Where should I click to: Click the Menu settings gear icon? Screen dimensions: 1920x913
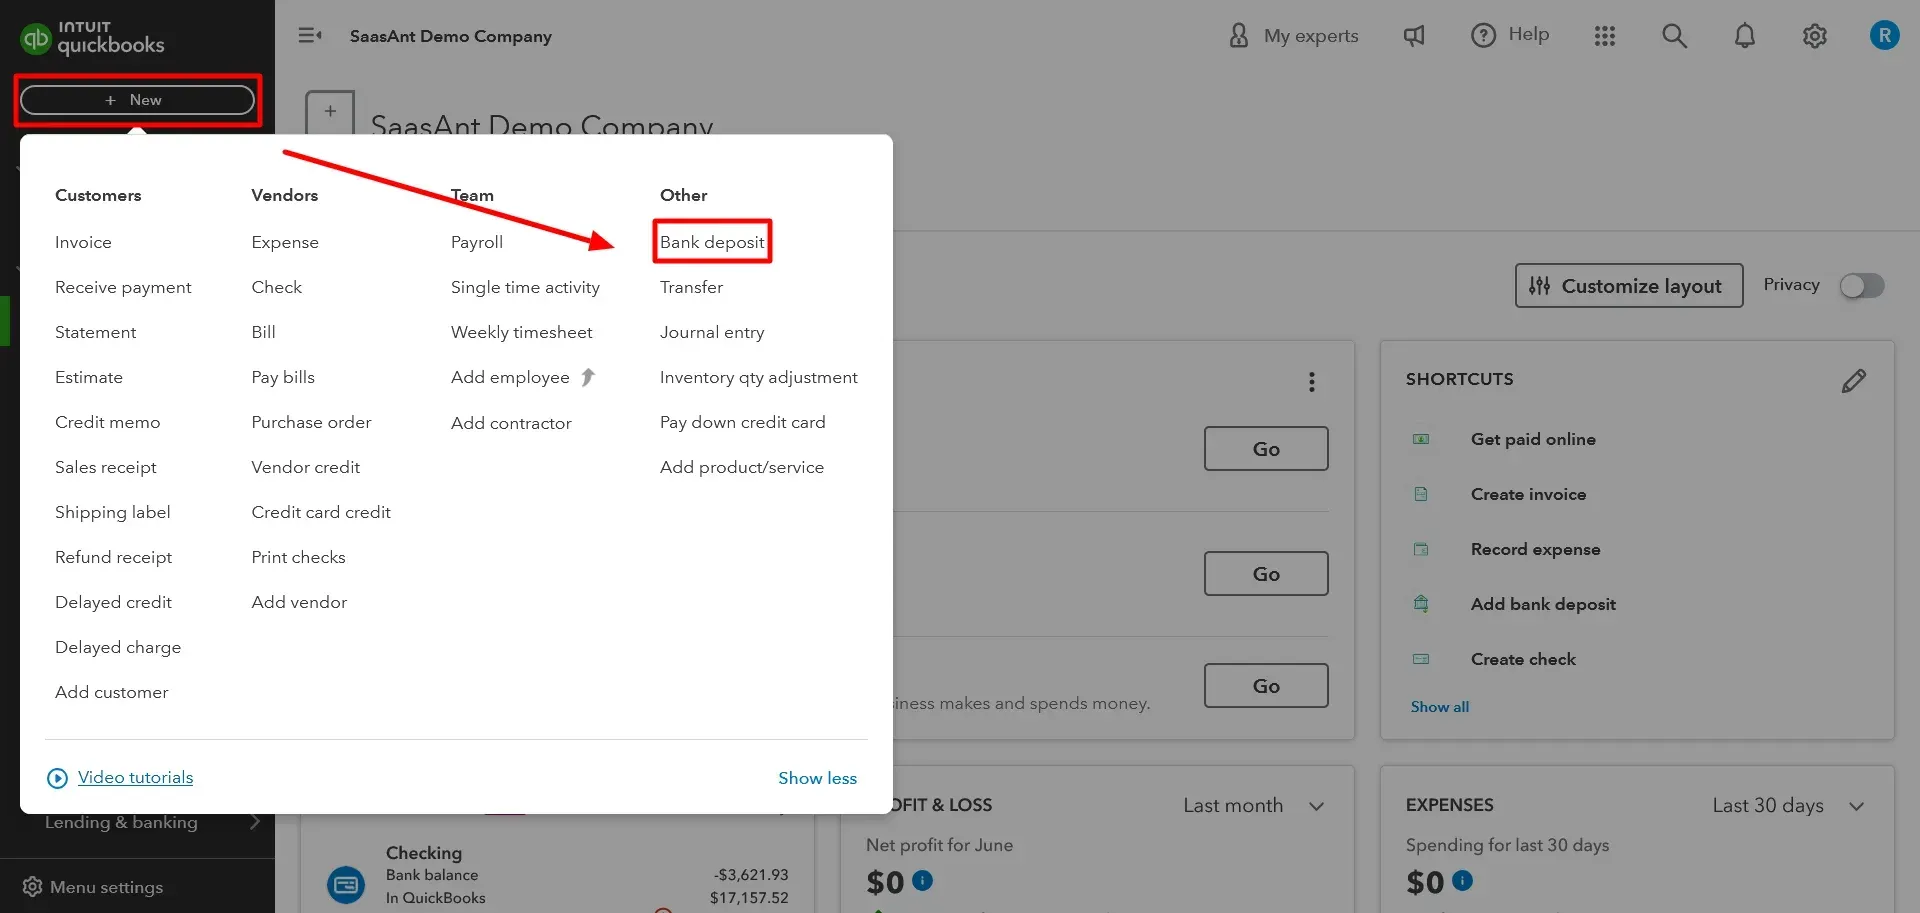[32, 887]
